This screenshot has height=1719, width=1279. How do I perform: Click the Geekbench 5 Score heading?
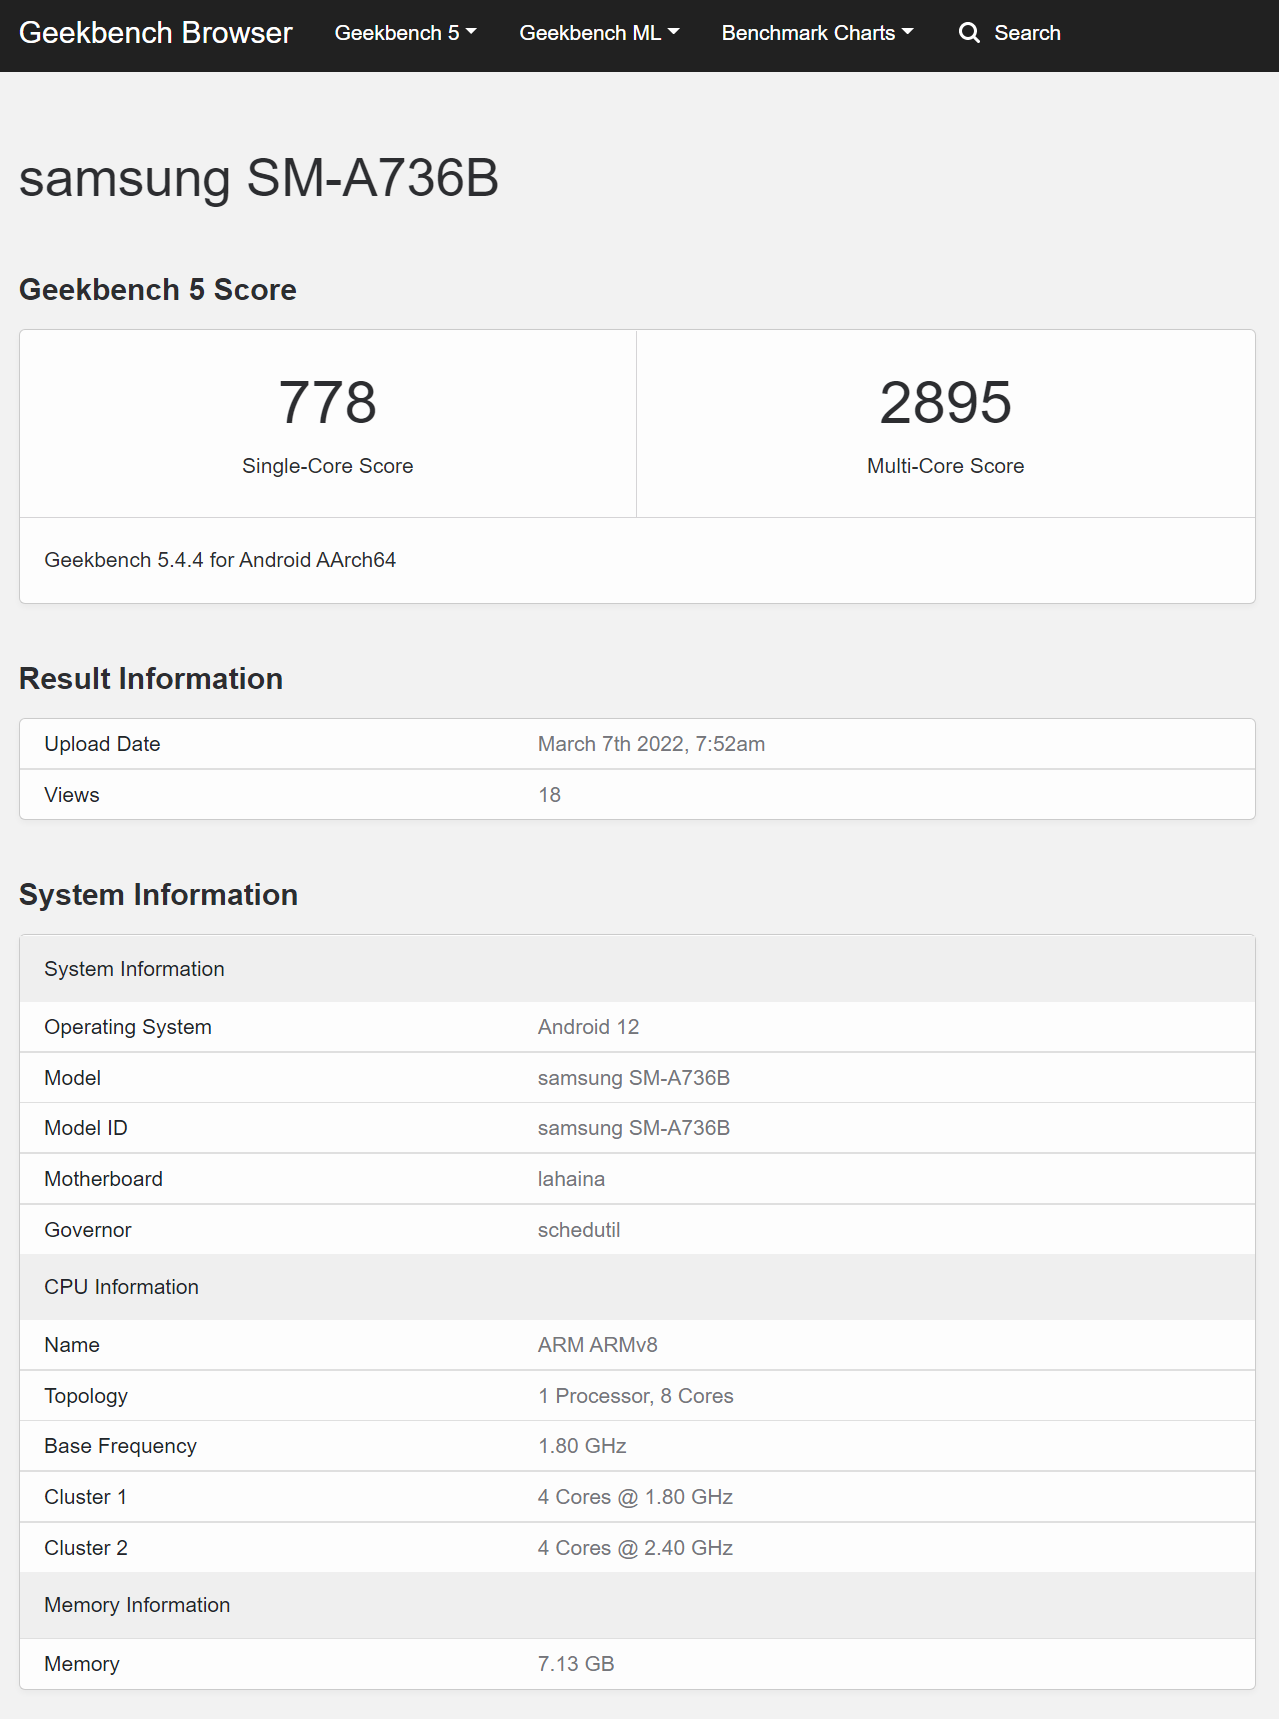click(x=158, y=290)
